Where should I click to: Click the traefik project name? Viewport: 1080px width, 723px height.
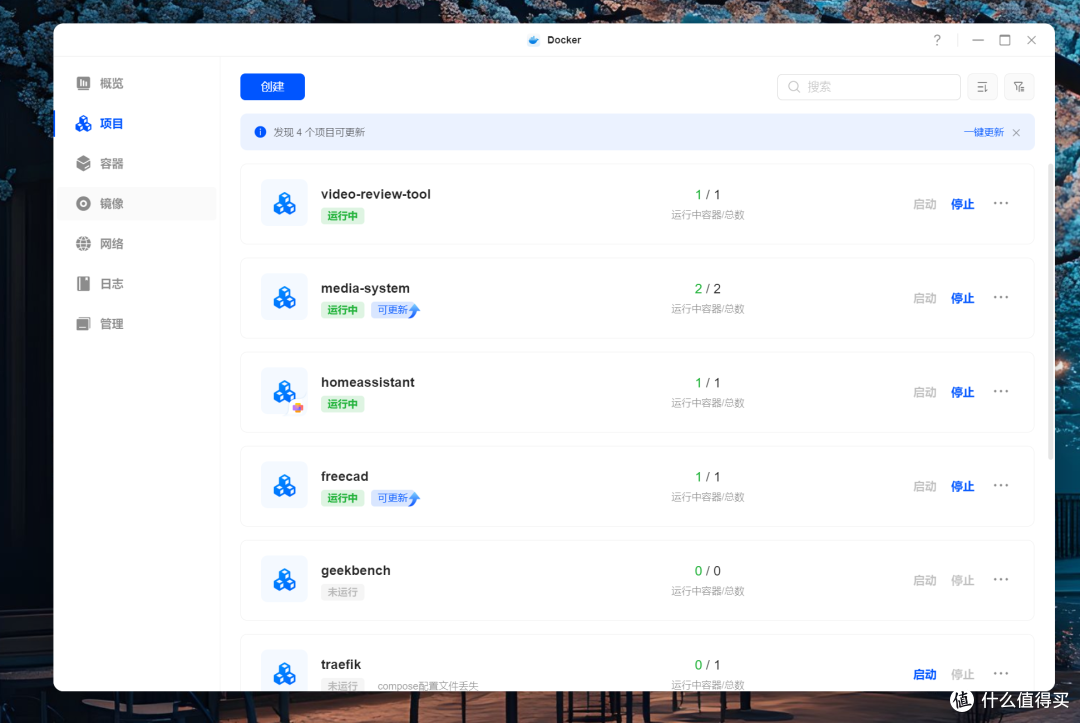pos(341,664)
